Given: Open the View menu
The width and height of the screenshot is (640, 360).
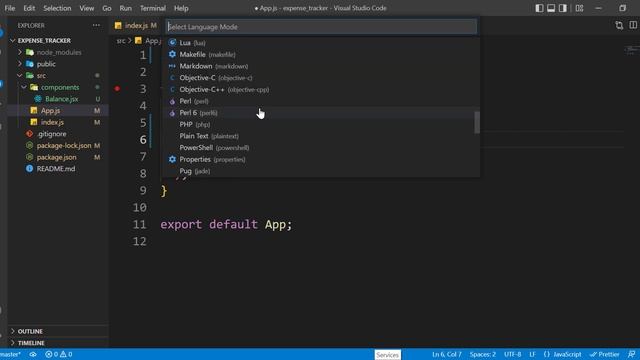Looking at the screenshot, I should [87, 8].
